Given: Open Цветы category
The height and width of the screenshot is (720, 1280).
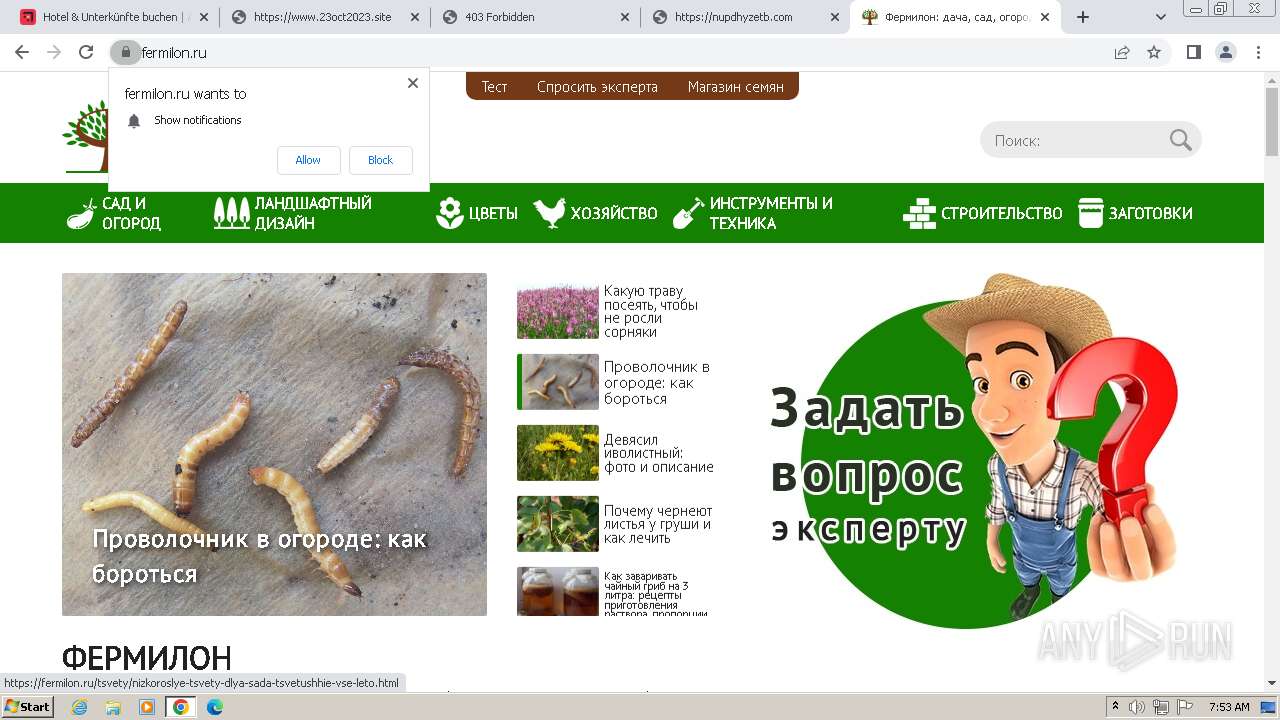Looking at the screenshot, I should point(477,213).
